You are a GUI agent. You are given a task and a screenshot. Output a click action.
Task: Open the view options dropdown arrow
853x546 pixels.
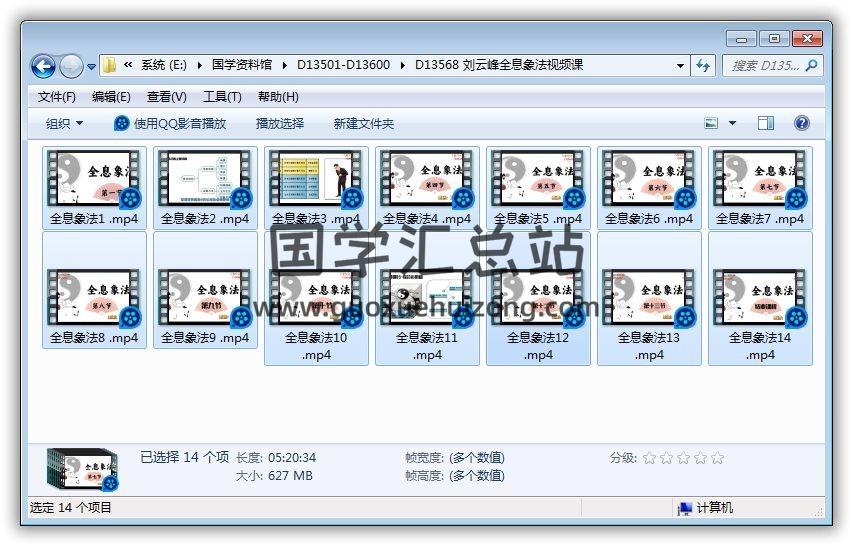click(732, 123)
